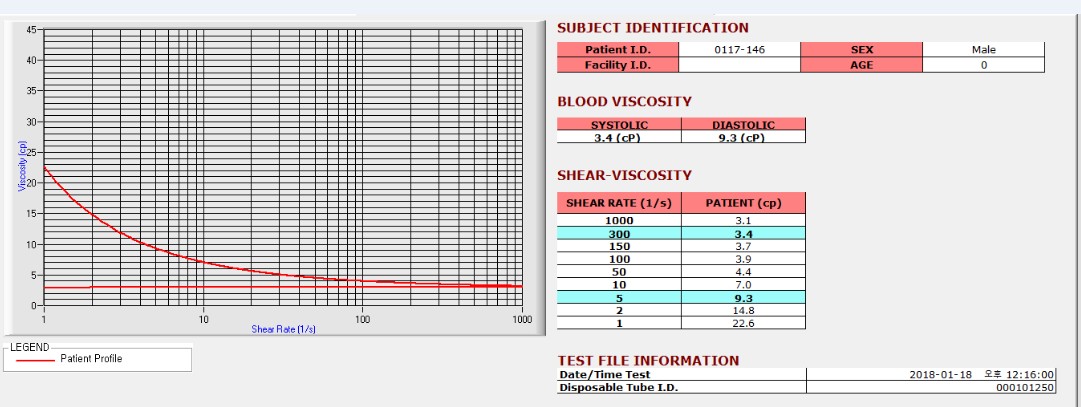The image size is (1081, 407).
Task: Click the PATIENT (cp) column header
Action: point(743,203)
